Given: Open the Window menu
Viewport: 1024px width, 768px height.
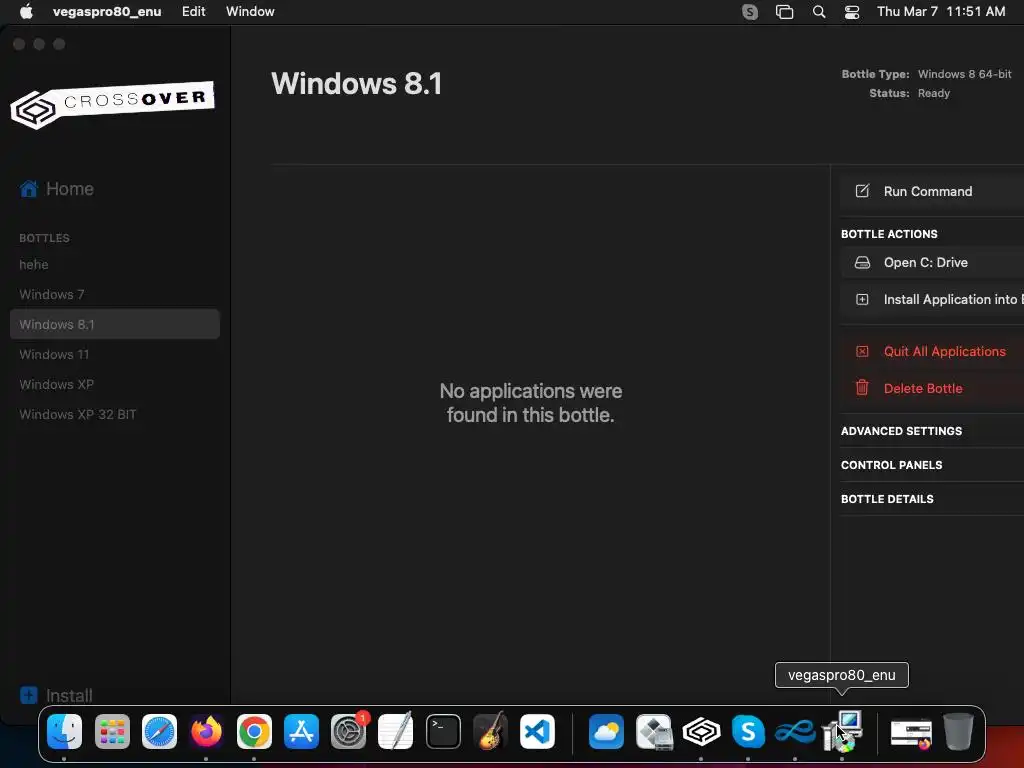Looking at the screenshot, I should 250,12.
